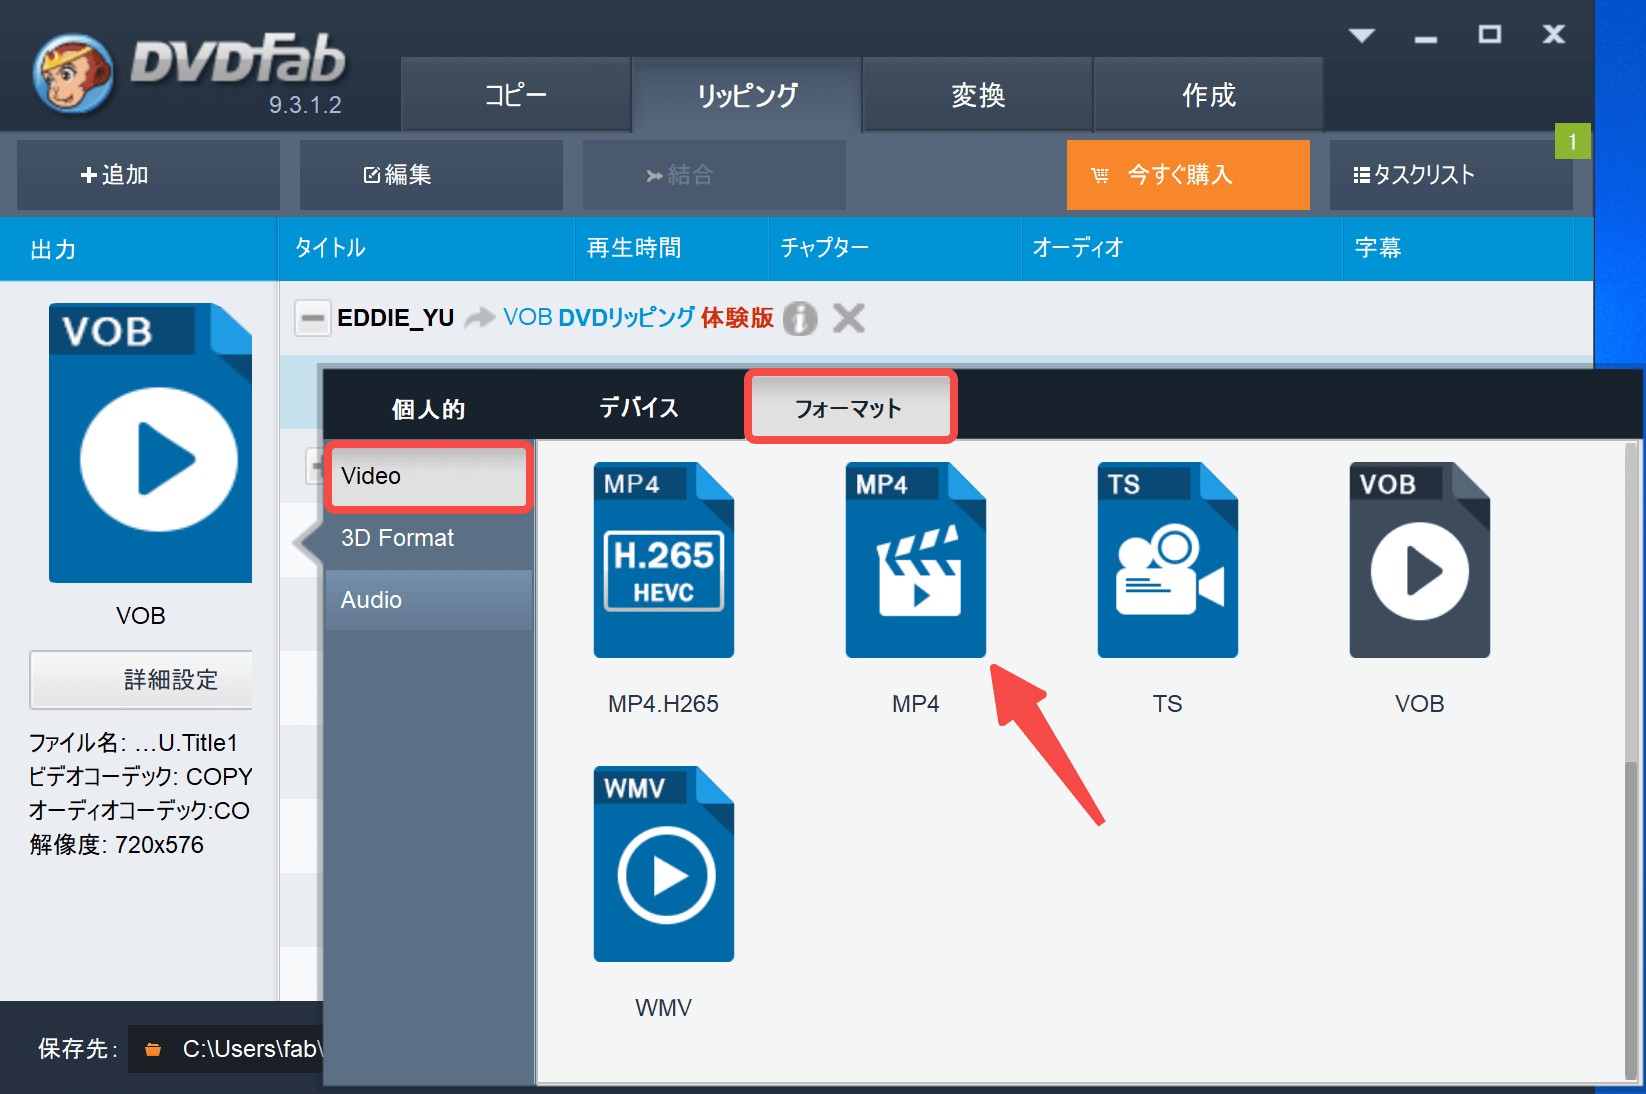This screenshot has width=1646, height=1094.
Task: Click the タイトル column header
Action: pos(426,249)
